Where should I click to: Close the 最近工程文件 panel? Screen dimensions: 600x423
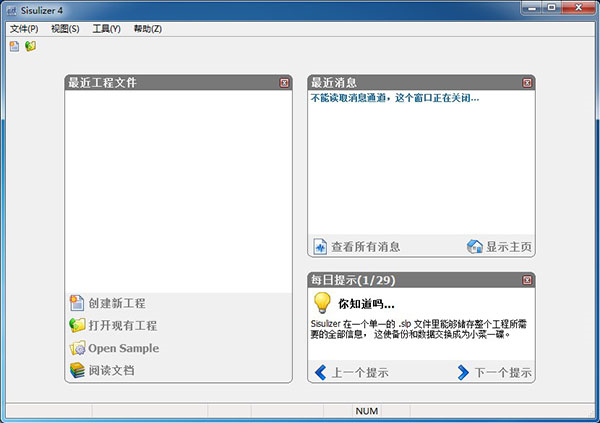(284, 83)
